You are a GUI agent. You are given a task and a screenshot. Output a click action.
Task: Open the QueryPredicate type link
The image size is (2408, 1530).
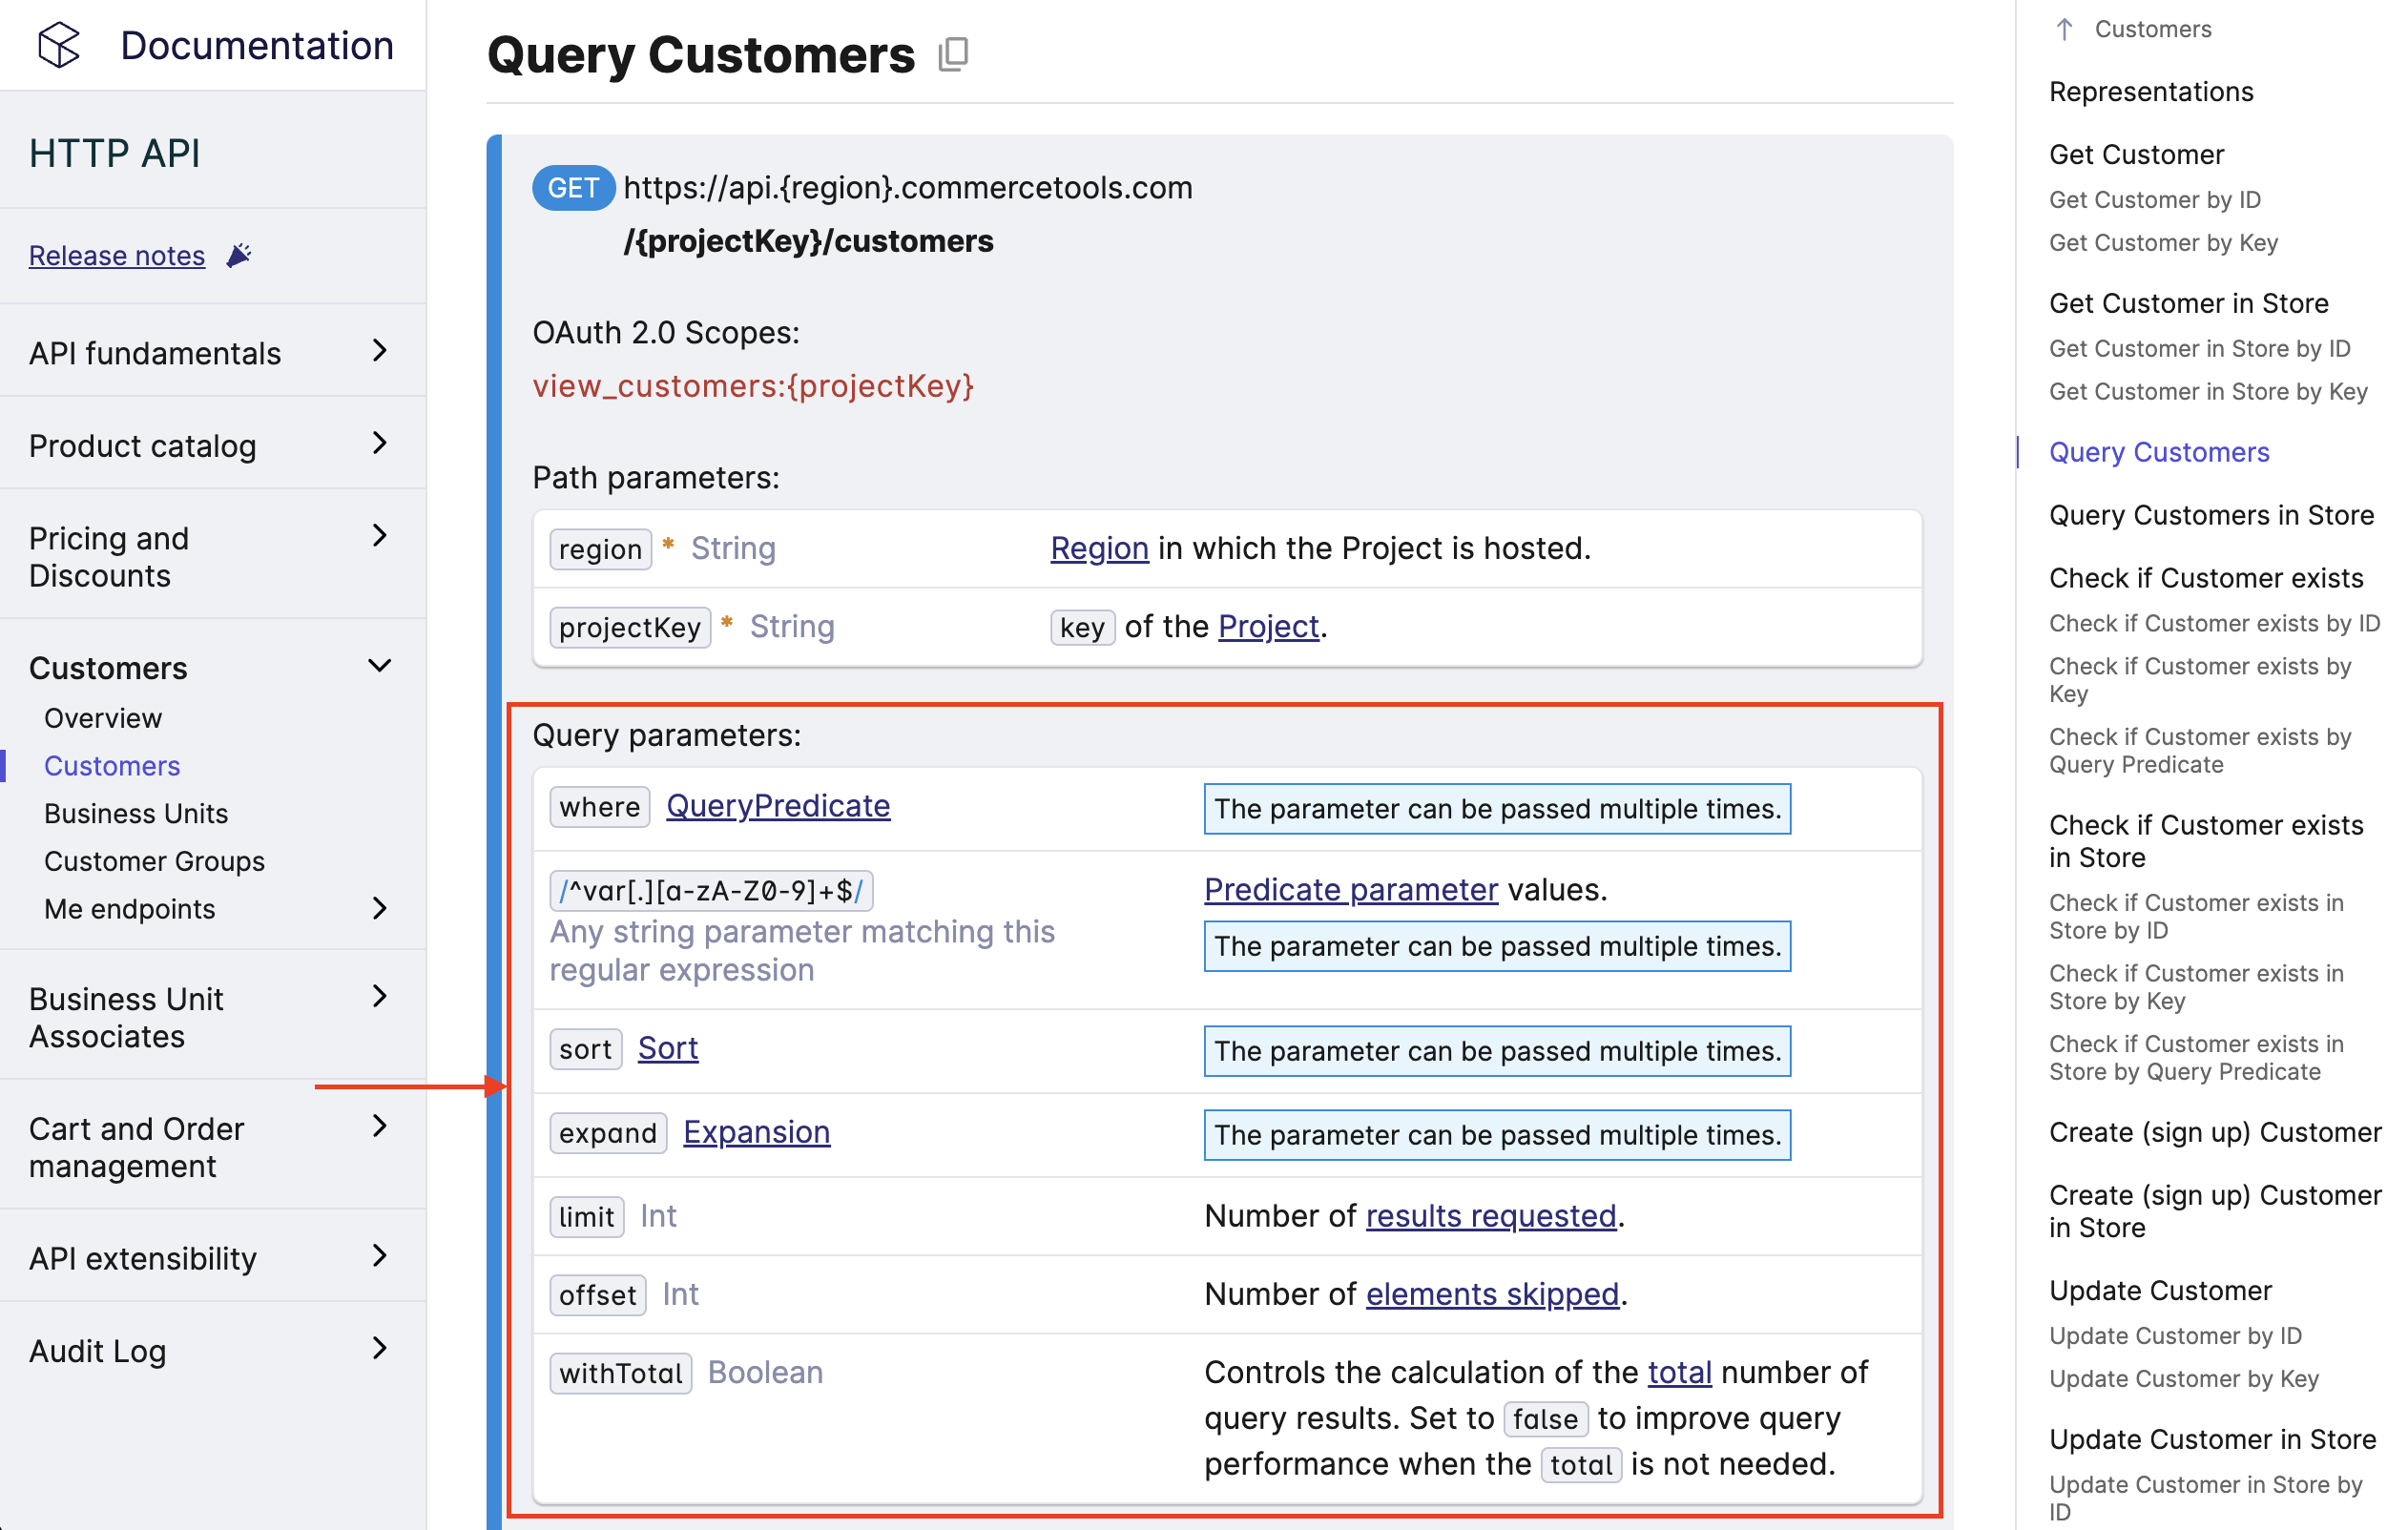tap(777, 806)
